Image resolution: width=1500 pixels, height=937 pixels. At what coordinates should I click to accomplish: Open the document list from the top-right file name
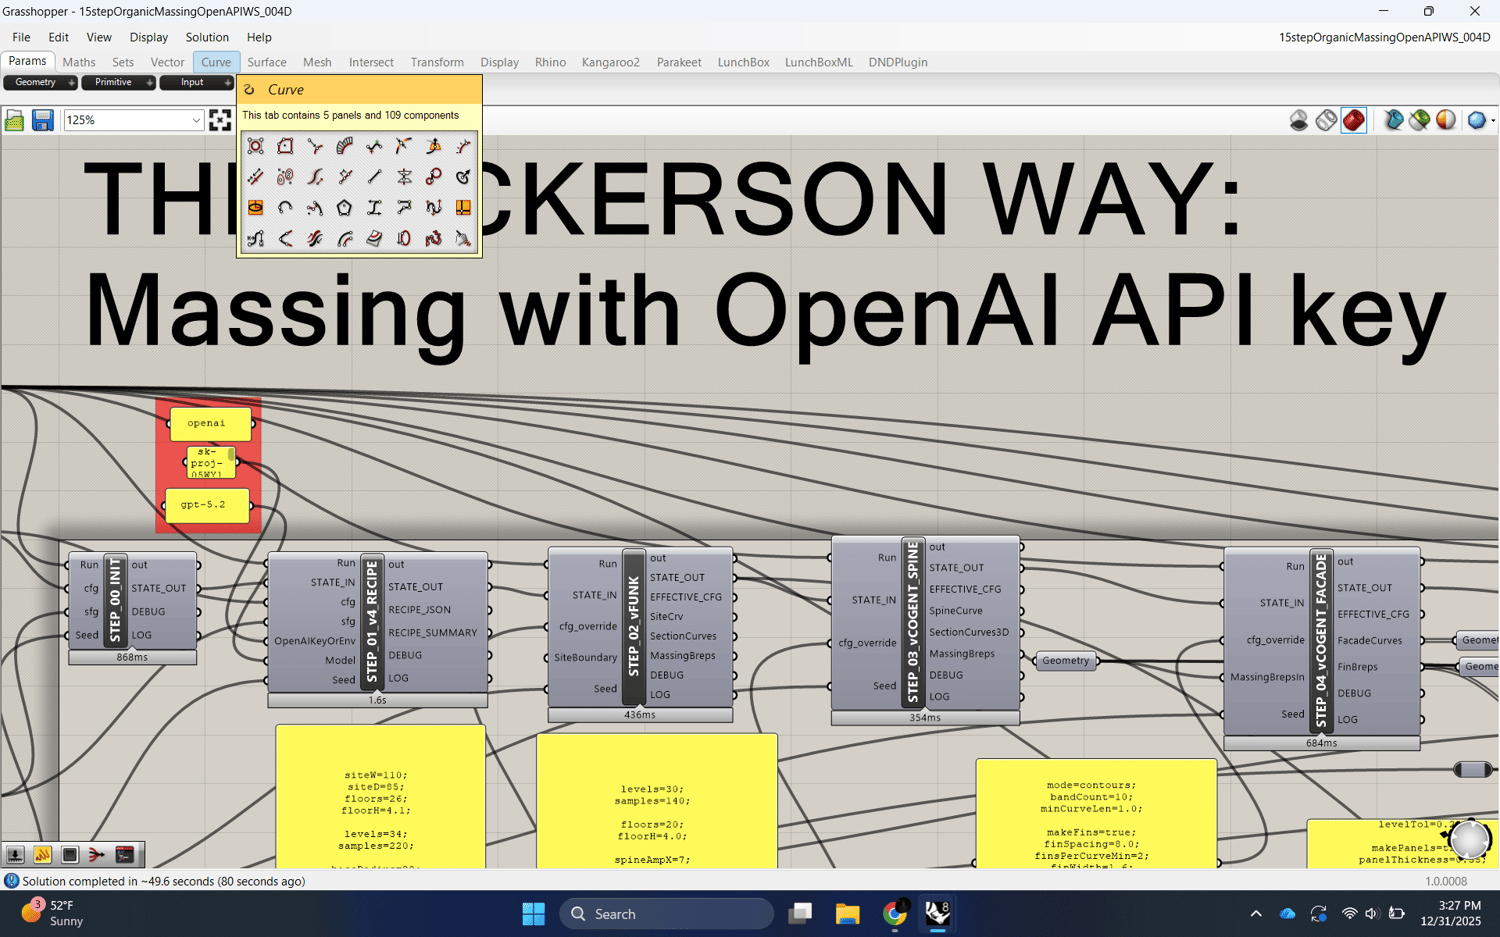click(x=1384, y=37)
